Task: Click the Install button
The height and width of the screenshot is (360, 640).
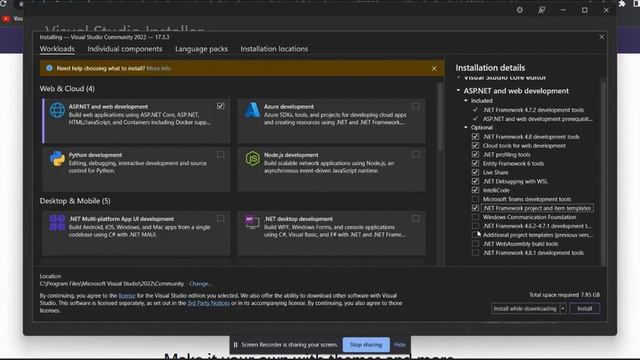Action: [x=584, y=309]
